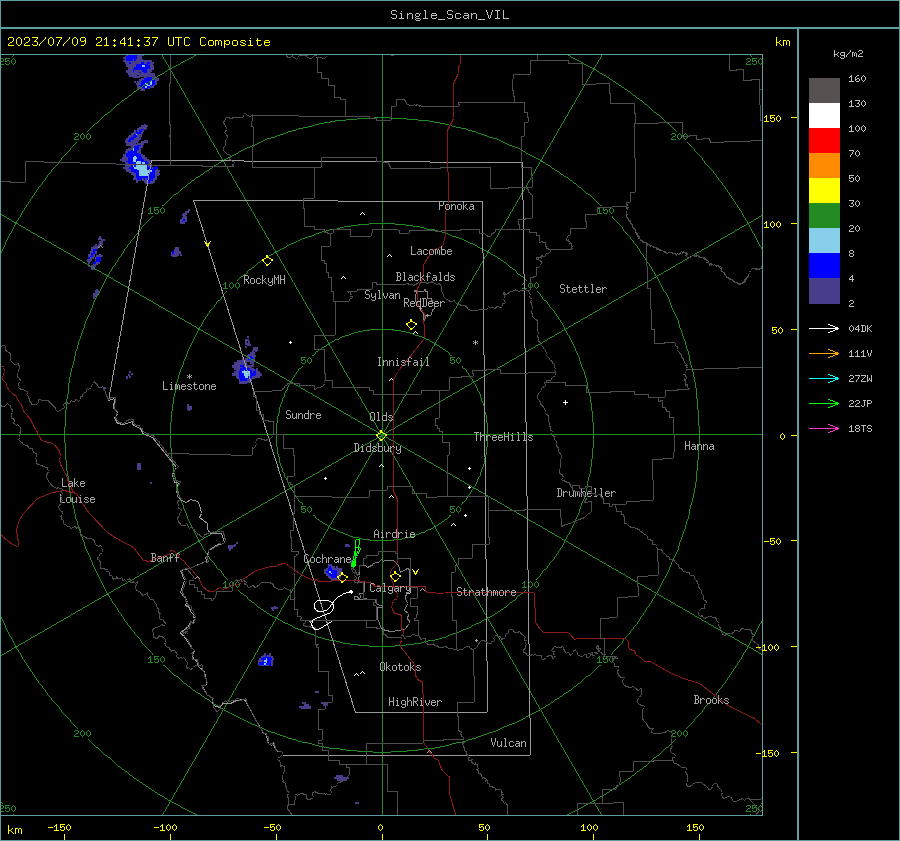
Task: Click the orange 111V arrow in legend
Action: click(x=824, y=354)
